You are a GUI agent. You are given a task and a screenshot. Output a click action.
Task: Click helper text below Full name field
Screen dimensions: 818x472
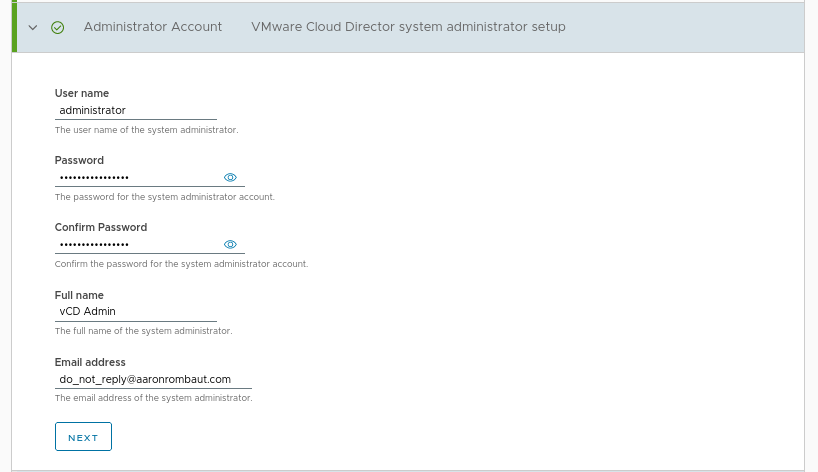pos(143,330)
